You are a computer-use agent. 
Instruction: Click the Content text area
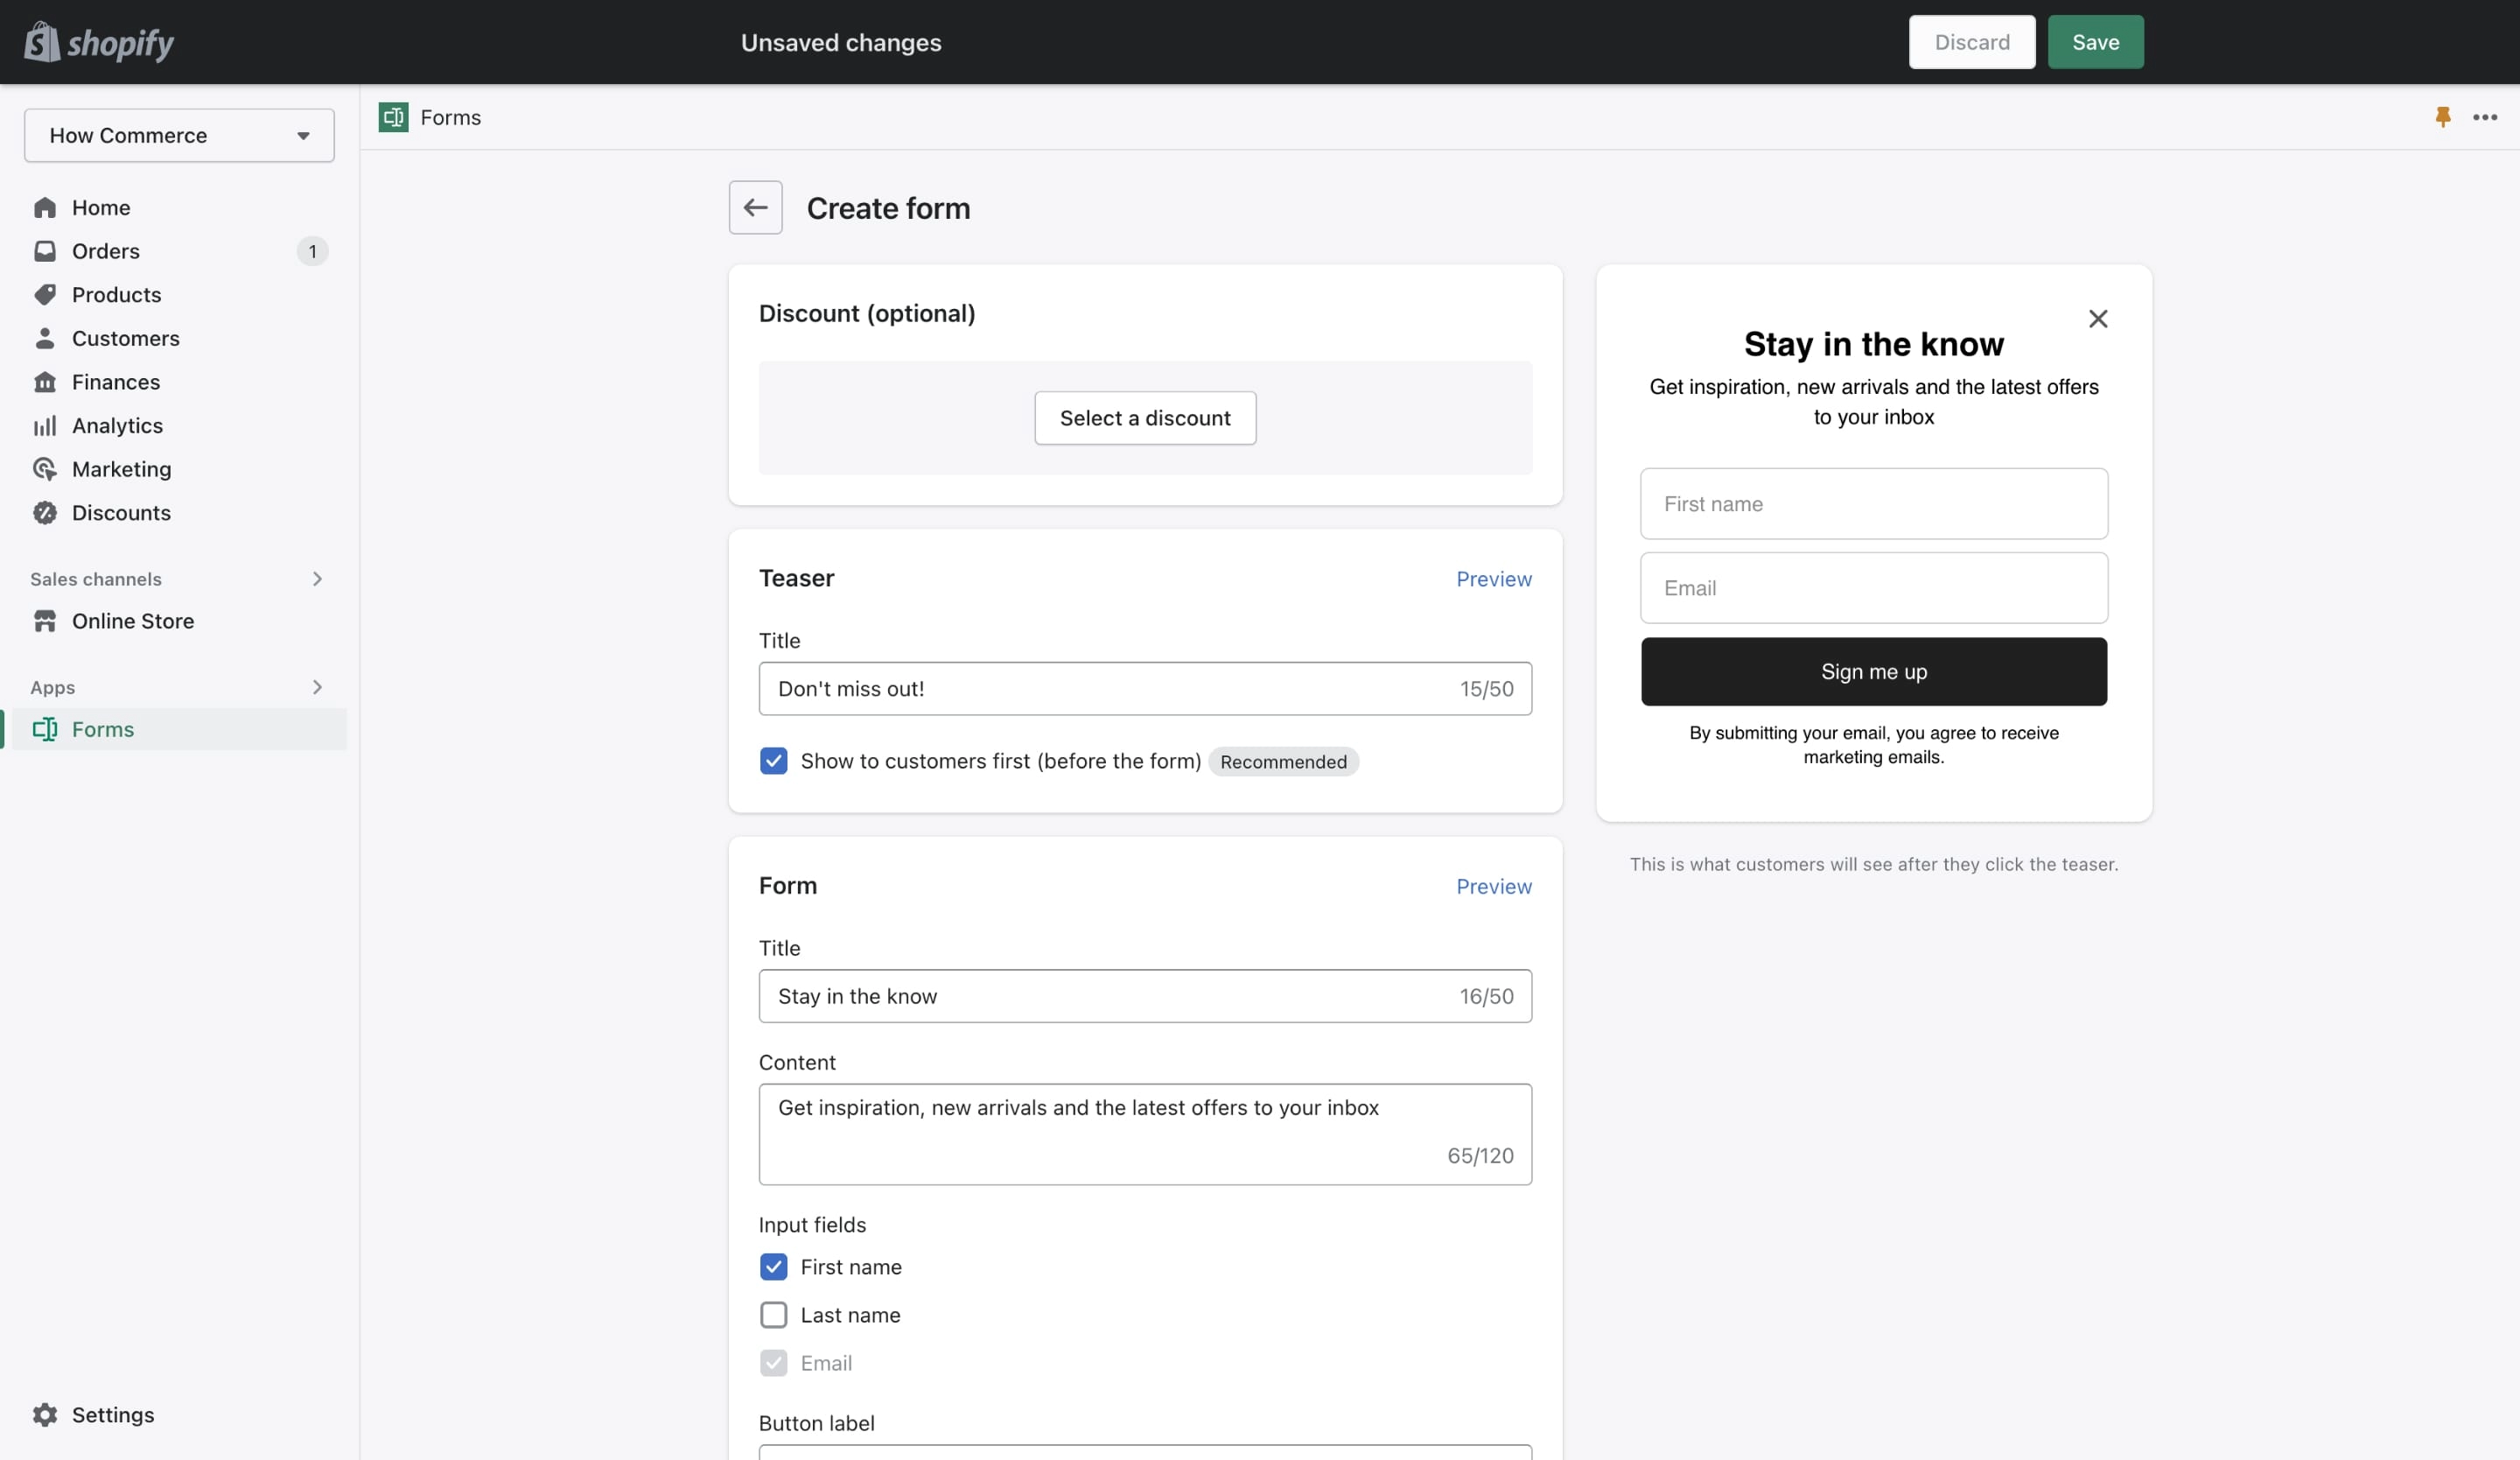tap(1145, 1135)
